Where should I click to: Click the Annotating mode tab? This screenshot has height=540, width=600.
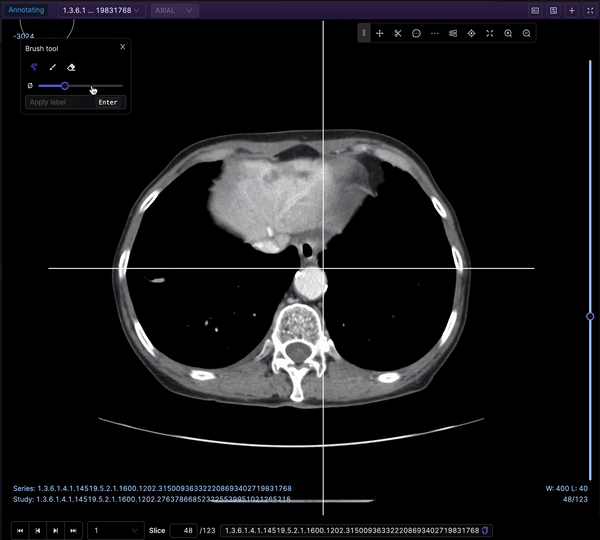tap(27, 10)
